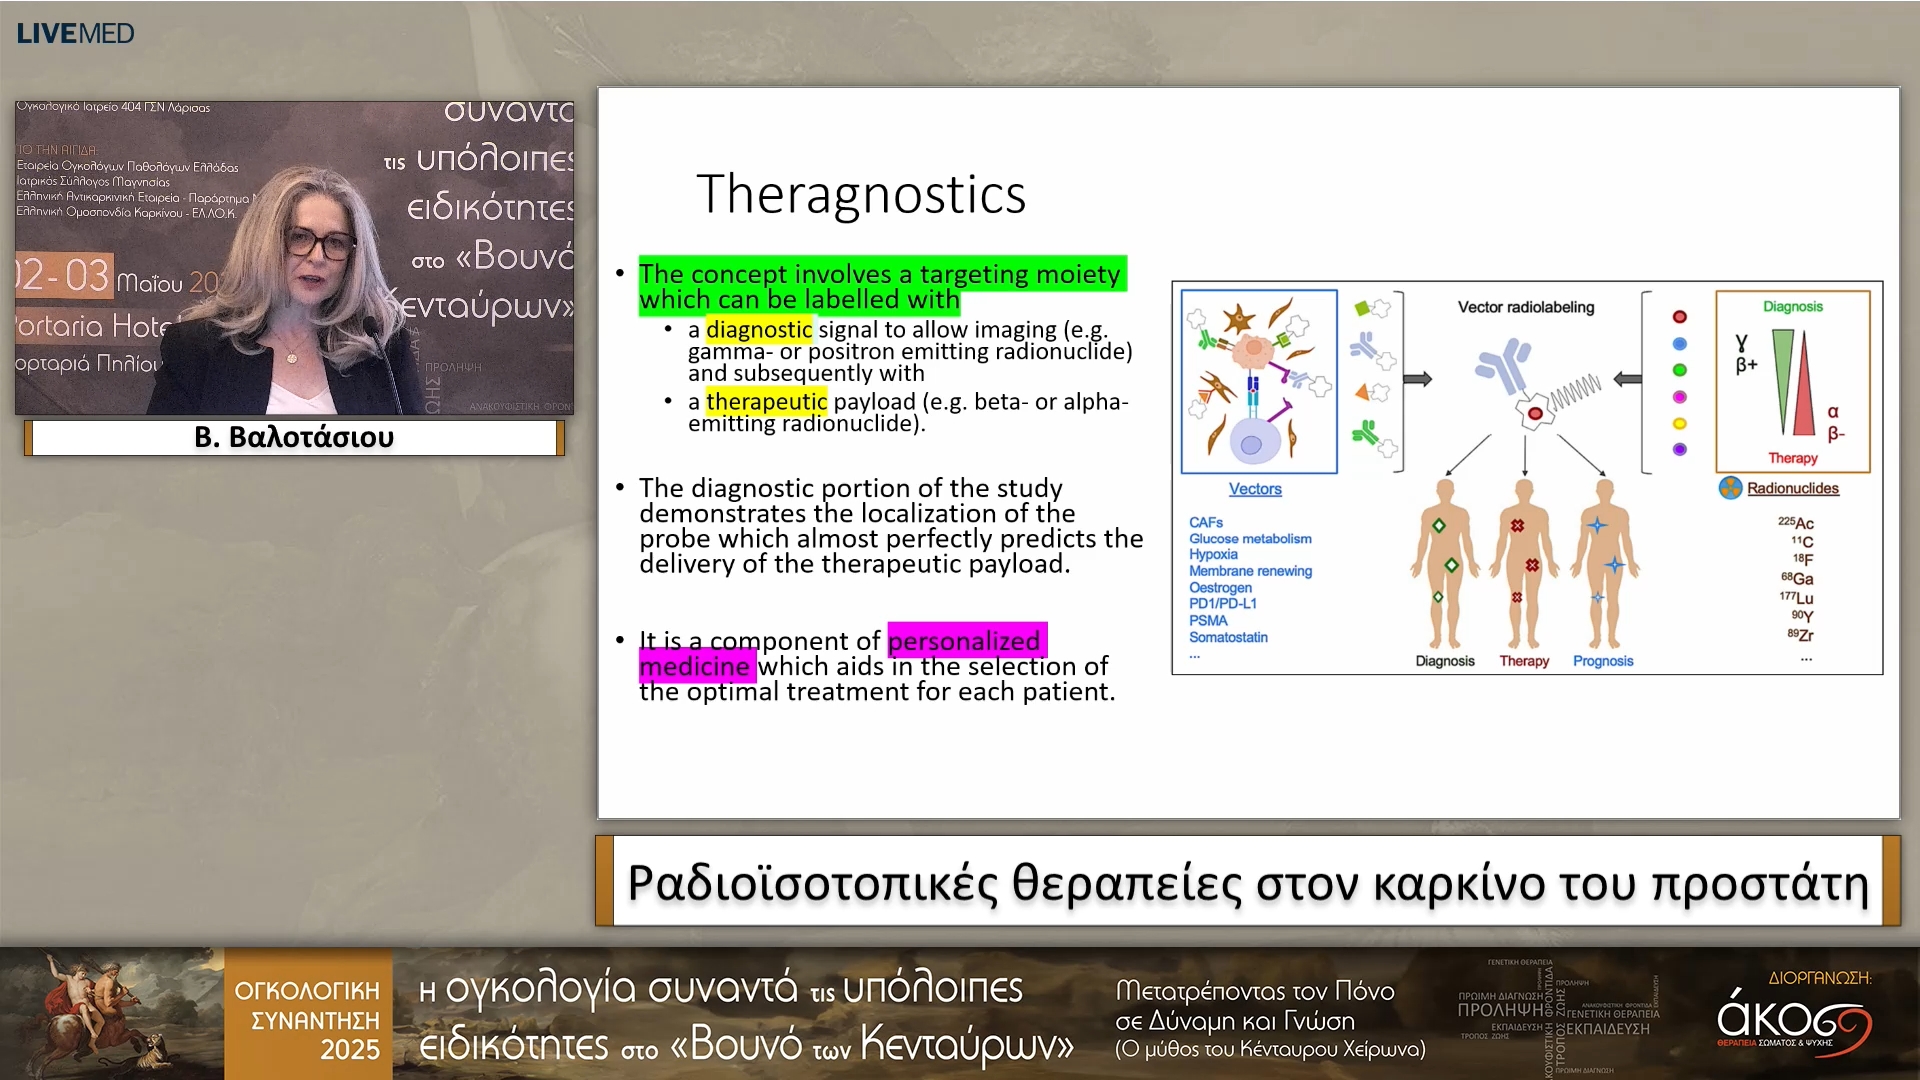The width and height of the screenshot is (1920, 1080).
Task: Click the slide title Theragnostics
Action: click(861, 194)
